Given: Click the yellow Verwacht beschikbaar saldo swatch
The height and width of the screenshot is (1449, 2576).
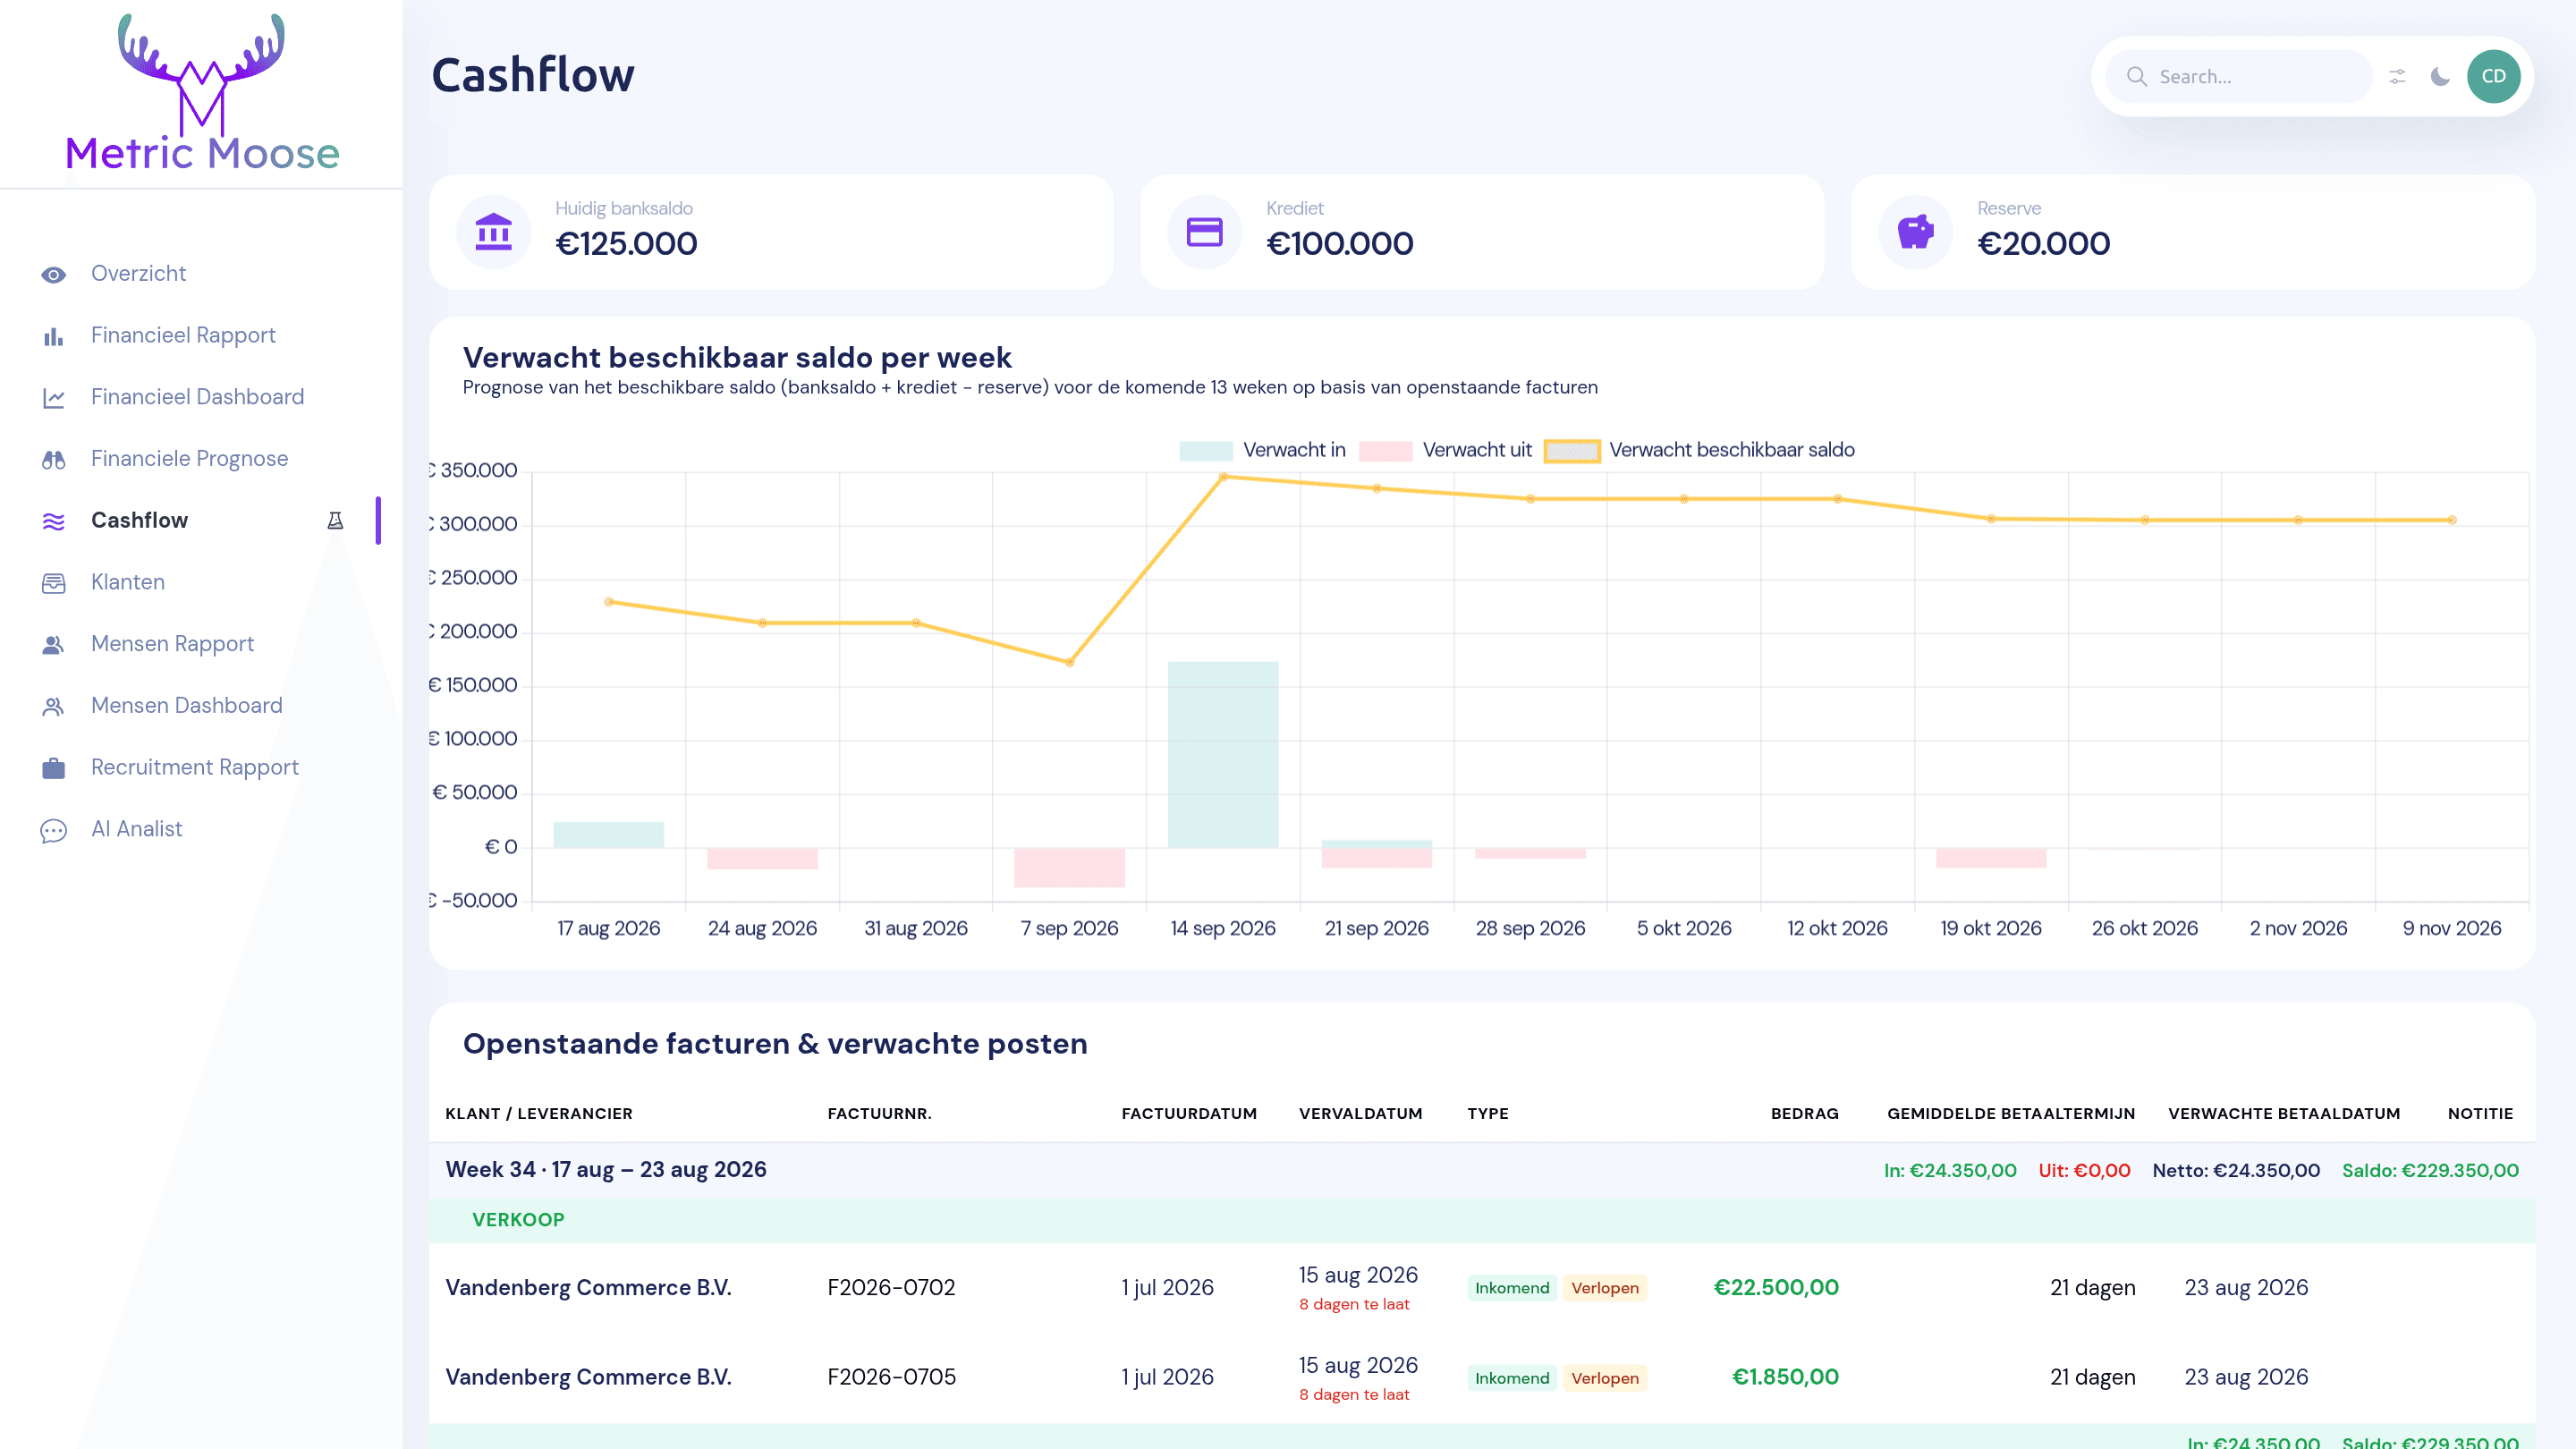Looking at the screenshot, I should click(1572, 451).
